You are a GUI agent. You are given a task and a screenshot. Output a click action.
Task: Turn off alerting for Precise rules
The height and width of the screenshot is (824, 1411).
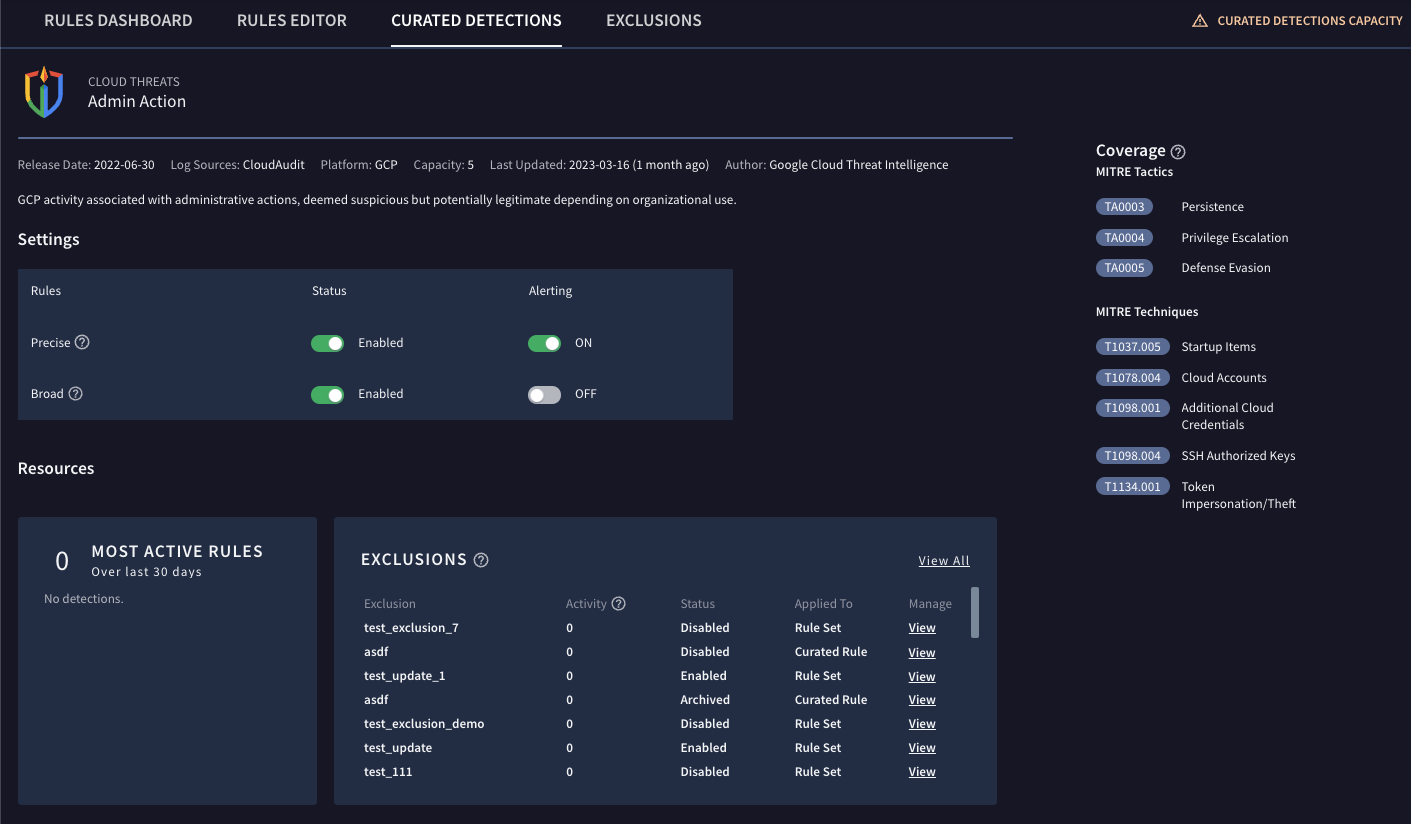(544, 342)
